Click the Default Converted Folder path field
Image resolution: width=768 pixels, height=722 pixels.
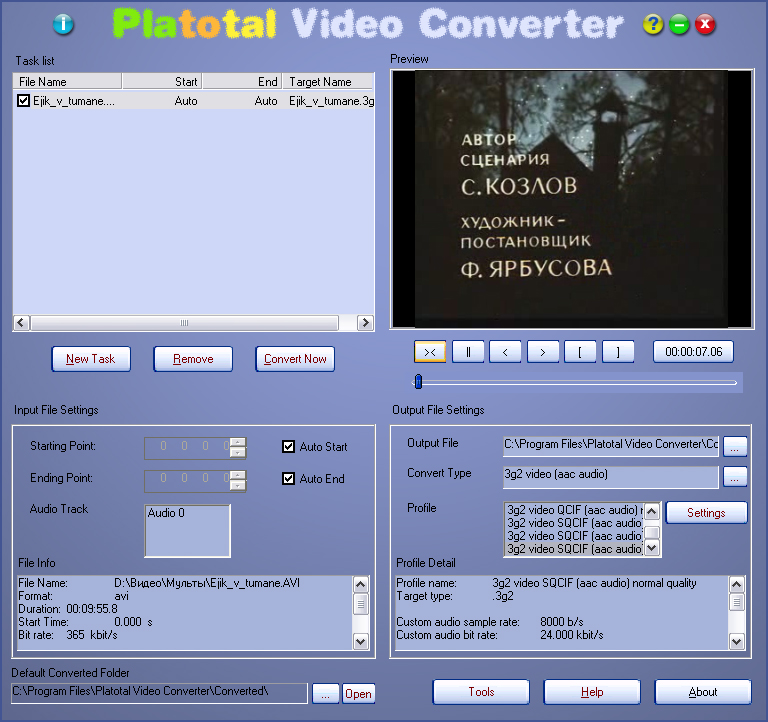coord(159,693)
